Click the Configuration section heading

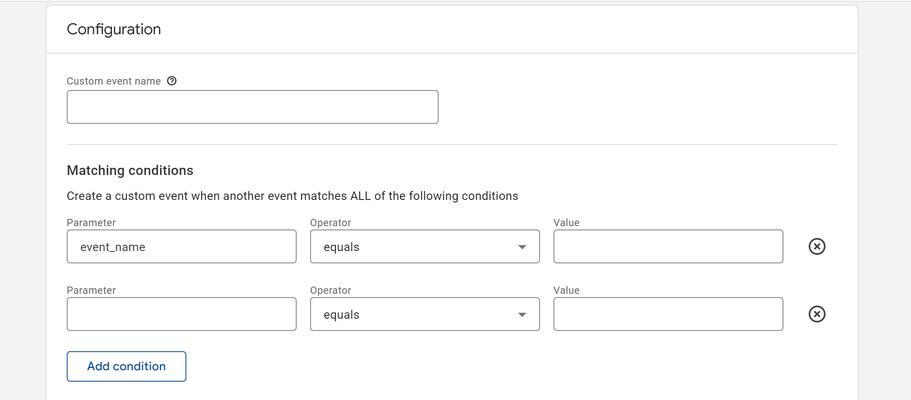tap(114, 30)
